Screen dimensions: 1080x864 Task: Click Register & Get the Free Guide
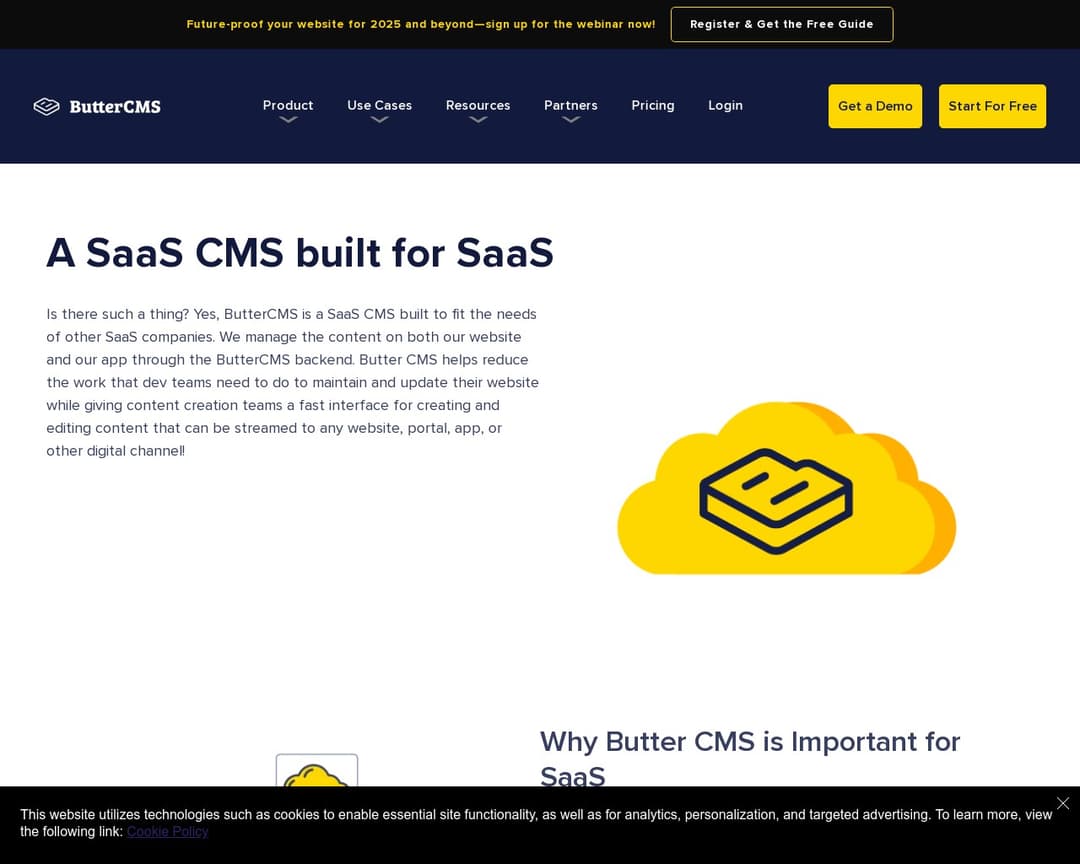coord(781,24)
